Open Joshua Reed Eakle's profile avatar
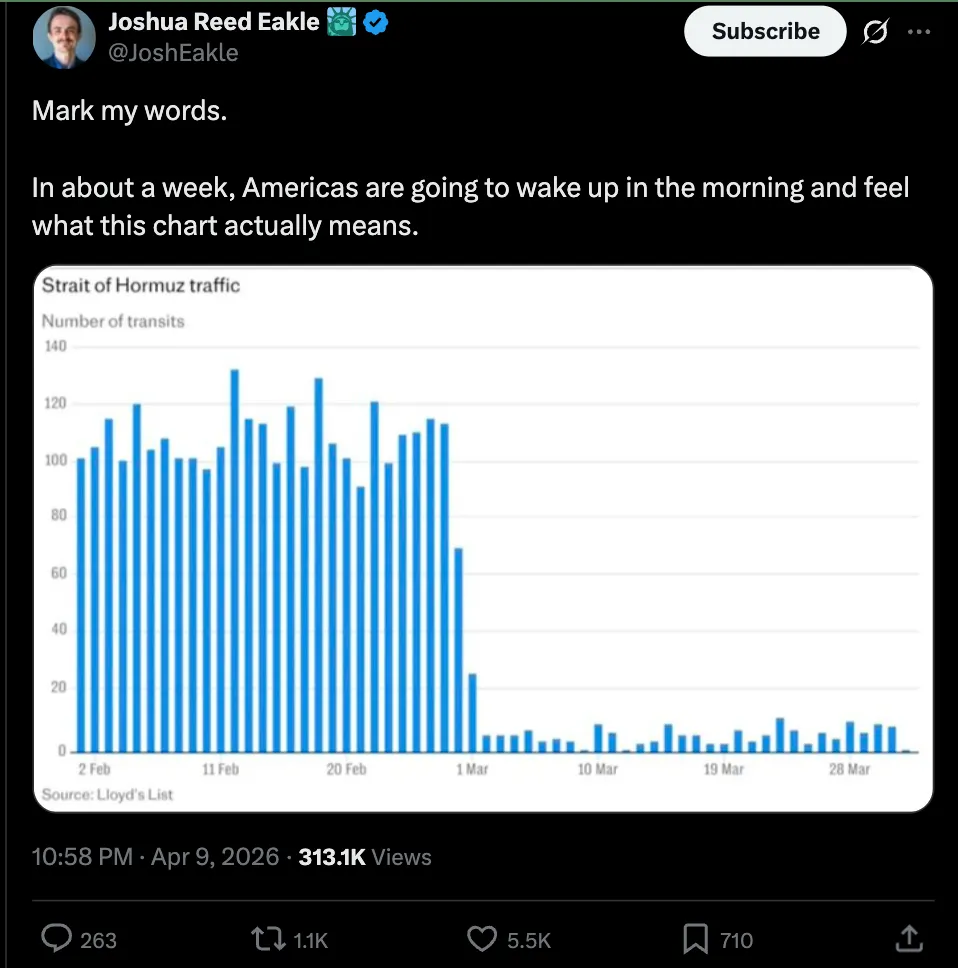958x968 pixels. pyautogui.click(x=65, y=38)
